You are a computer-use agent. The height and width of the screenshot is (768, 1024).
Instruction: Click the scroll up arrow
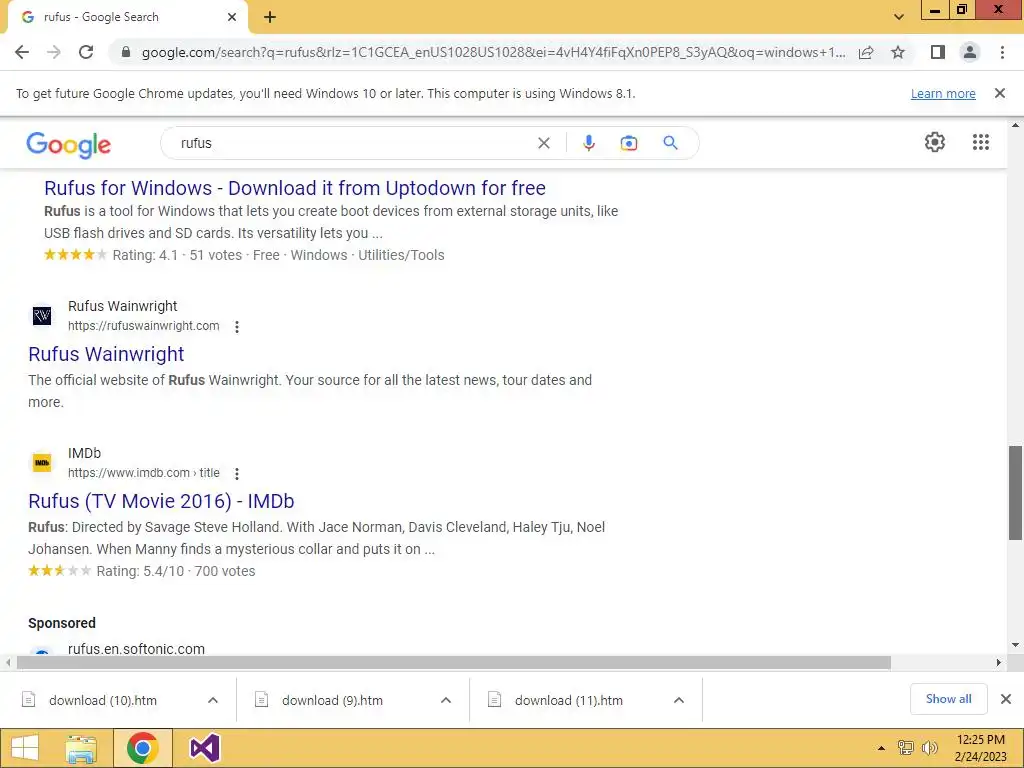1015,125
